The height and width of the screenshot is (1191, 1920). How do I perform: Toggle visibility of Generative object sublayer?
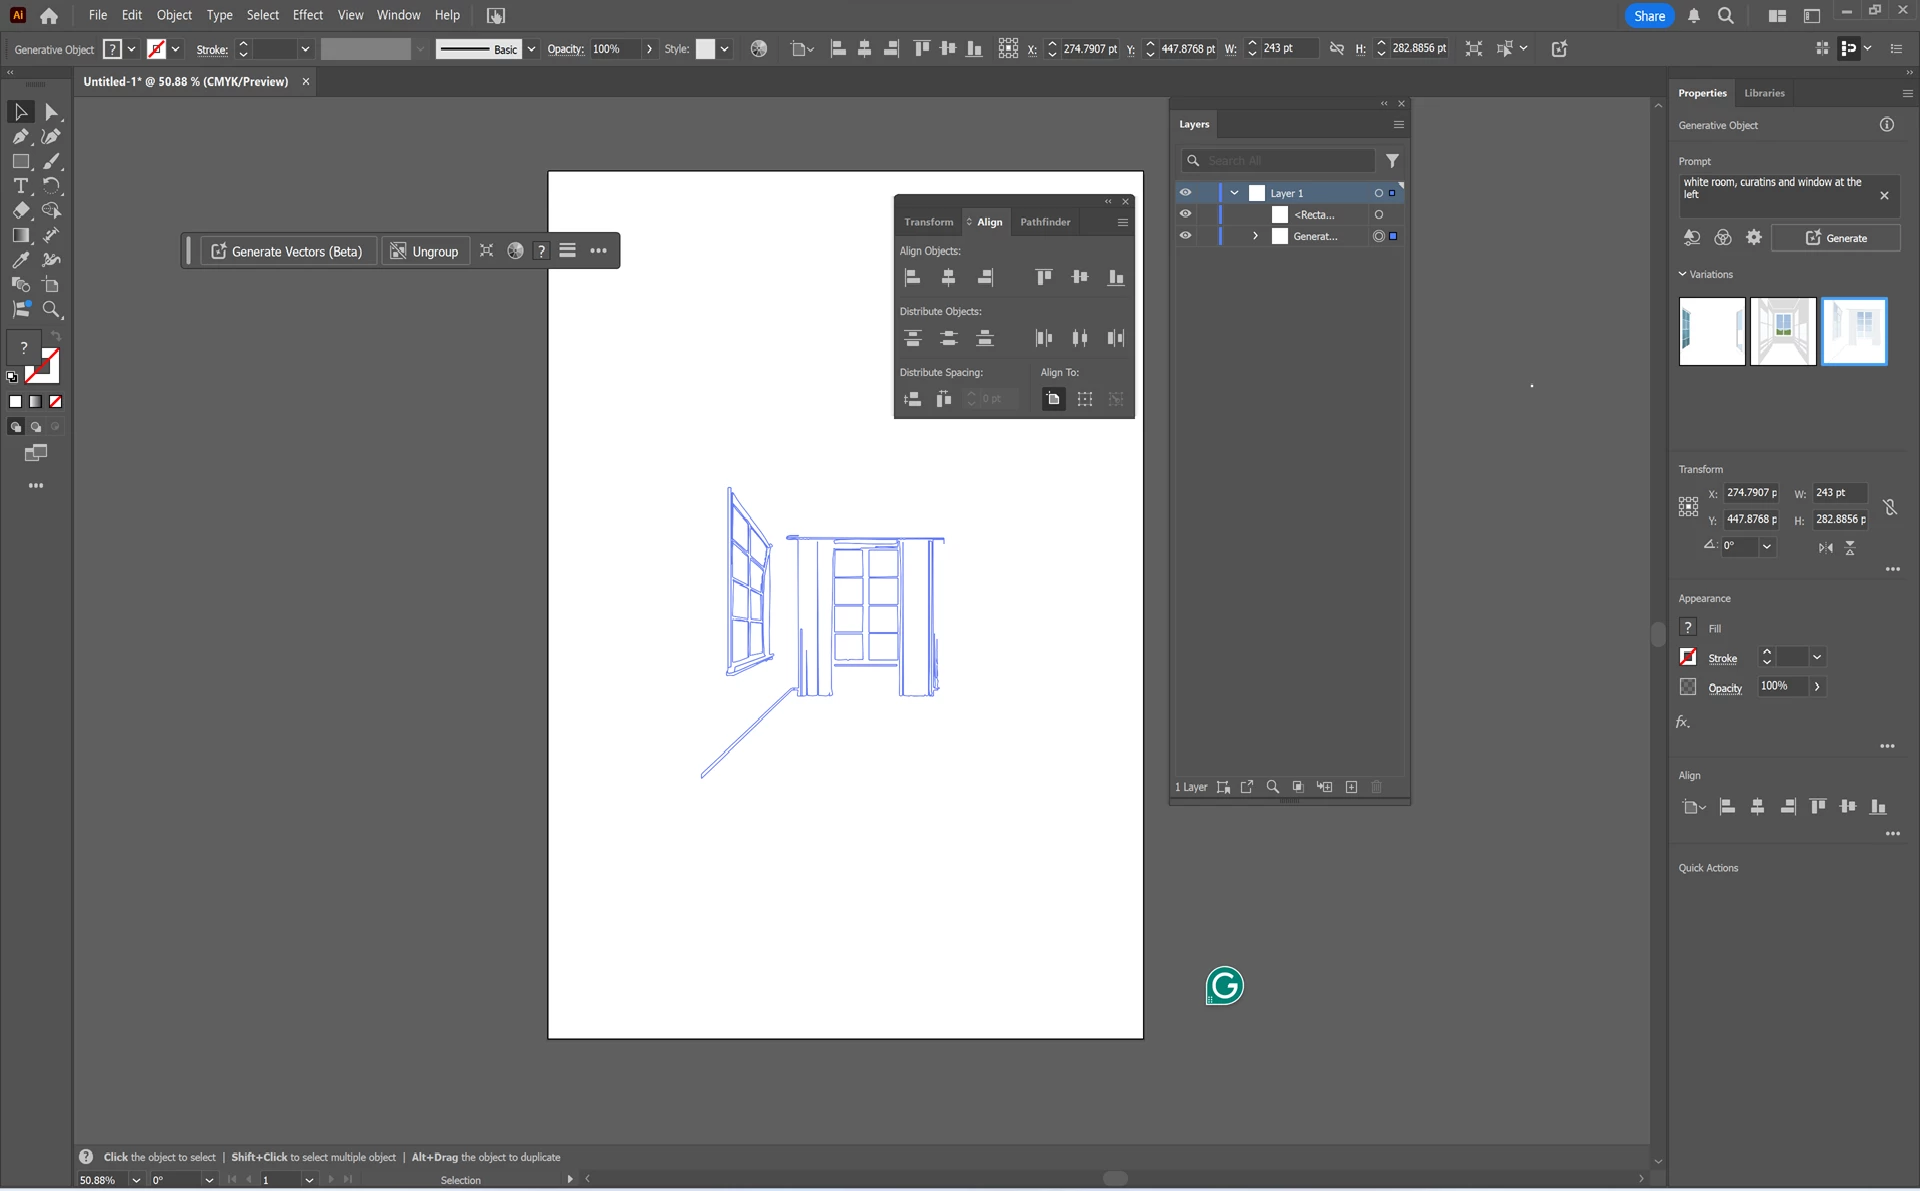(x=1185, y=236)
